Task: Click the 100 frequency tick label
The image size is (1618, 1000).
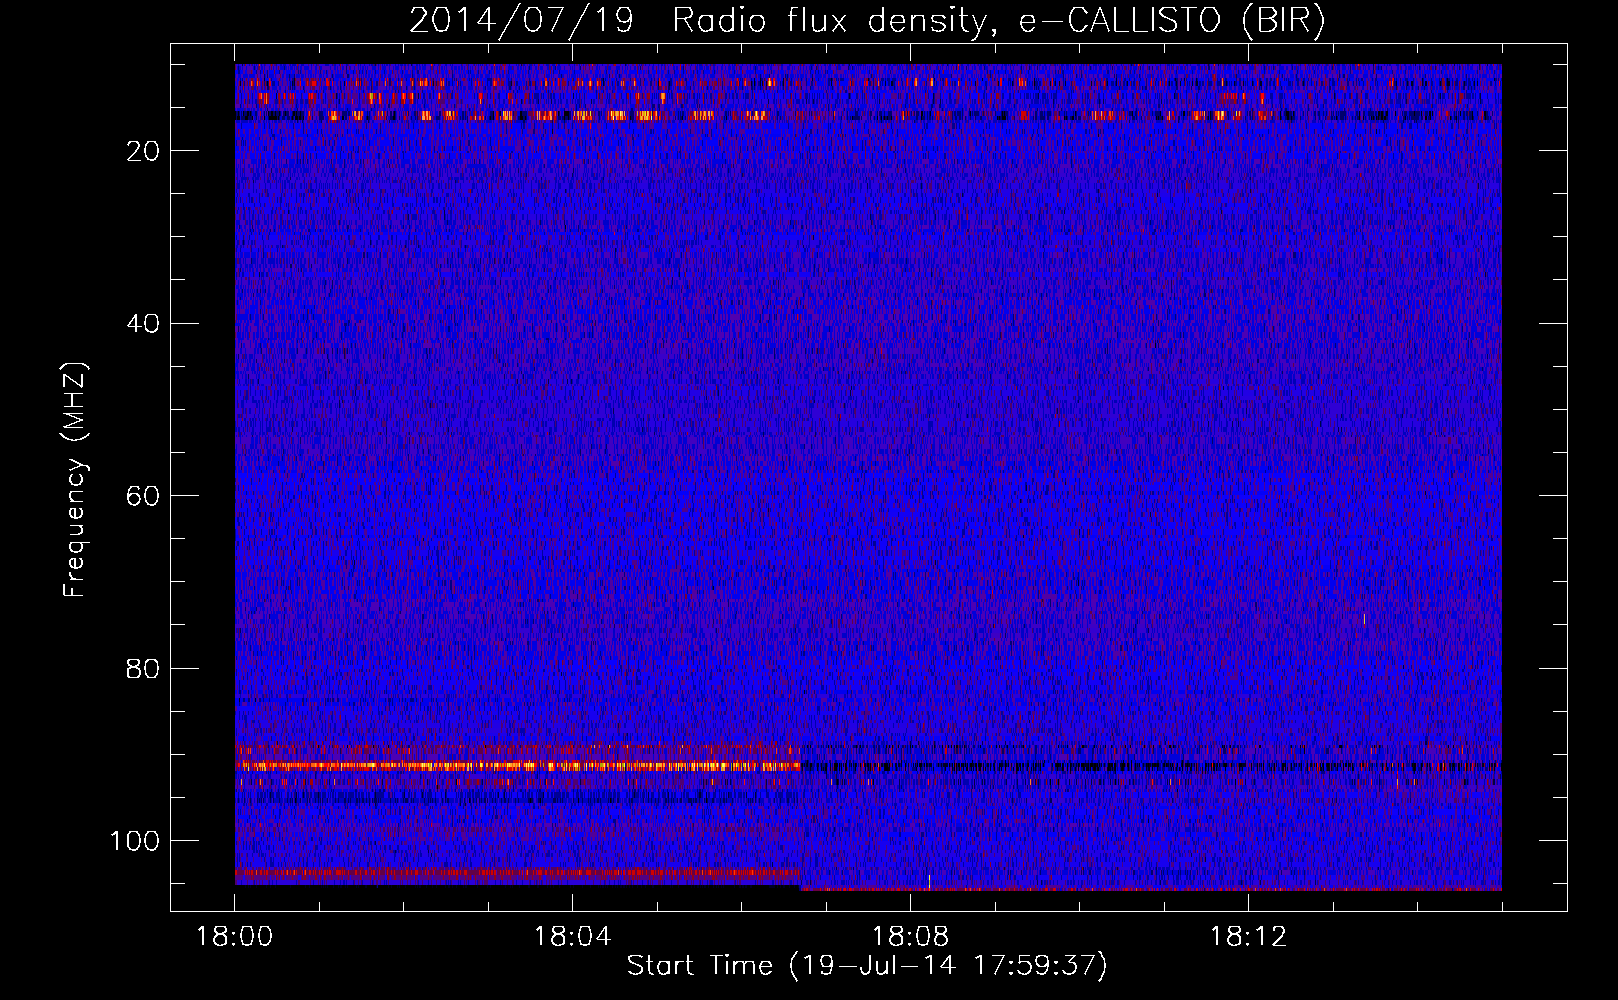Action: (x=135, y=841)
